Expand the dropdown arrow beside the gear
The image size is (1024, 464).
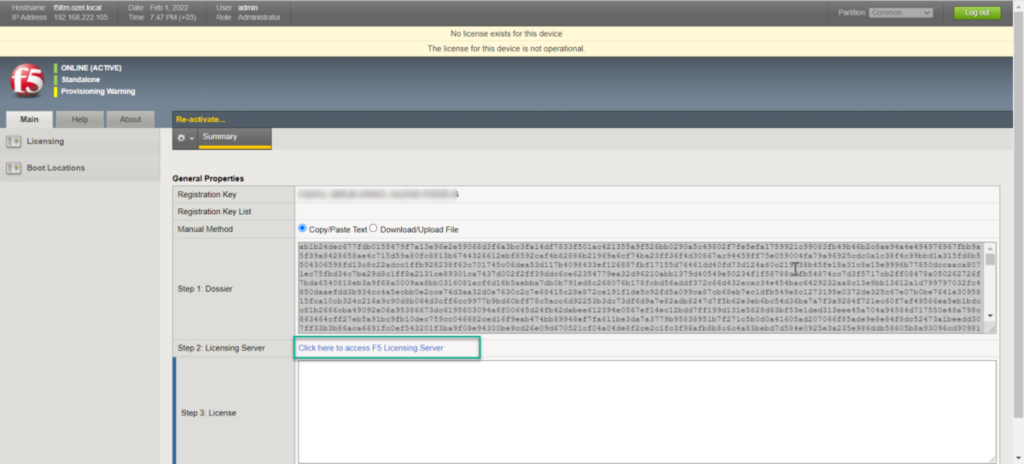[191, 139]
